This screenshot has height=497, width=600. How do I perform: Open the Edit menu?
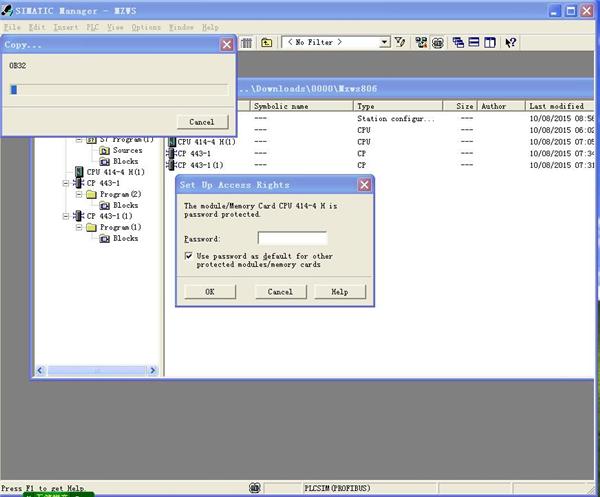pyautogui.click(x=37, y=27)
